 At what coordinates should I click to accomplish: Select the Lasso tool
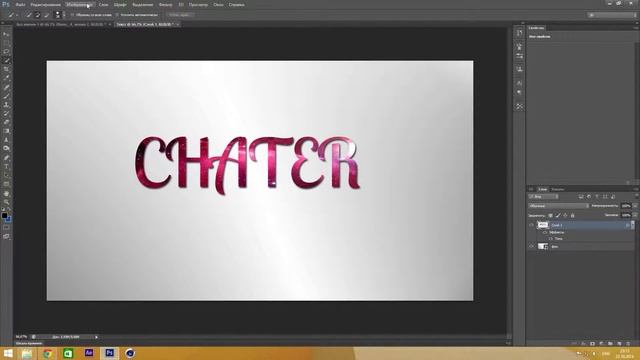pos(6,51)
